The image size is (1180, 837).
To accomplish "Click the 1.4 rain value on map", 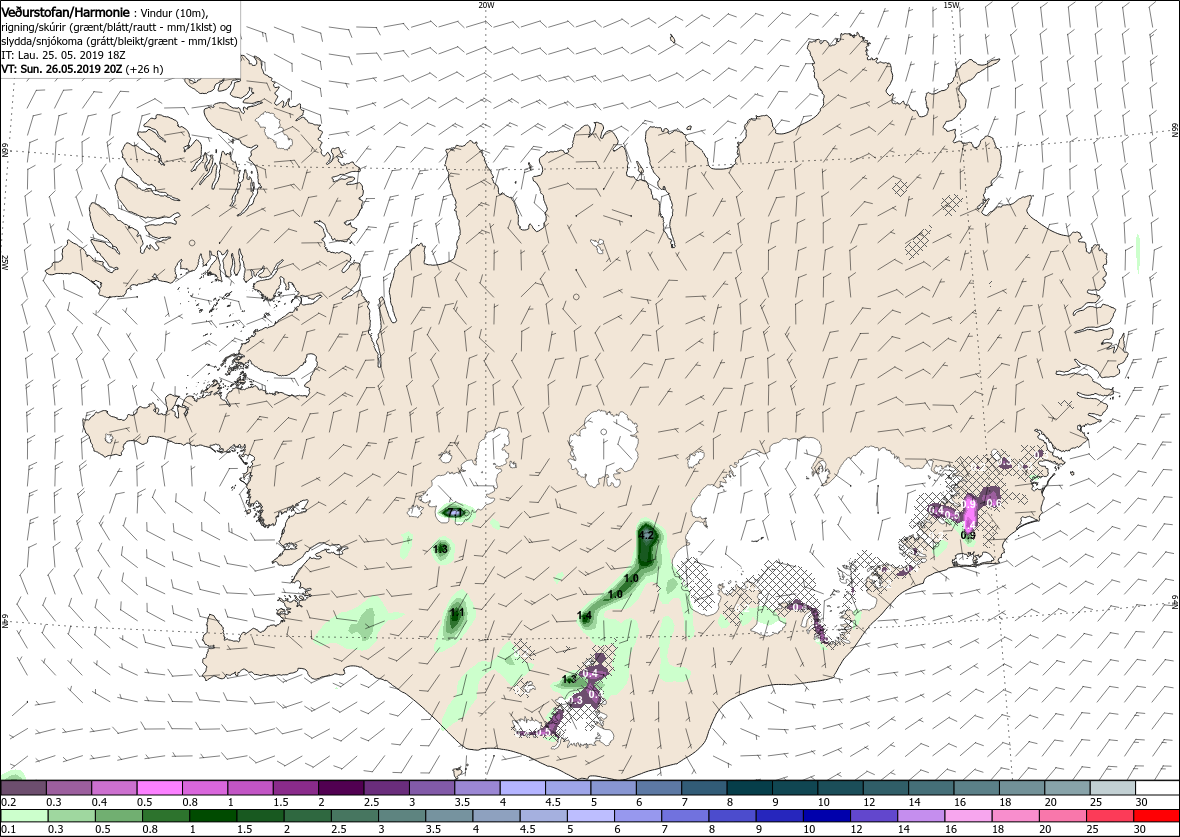I will [x=585, y=616].
